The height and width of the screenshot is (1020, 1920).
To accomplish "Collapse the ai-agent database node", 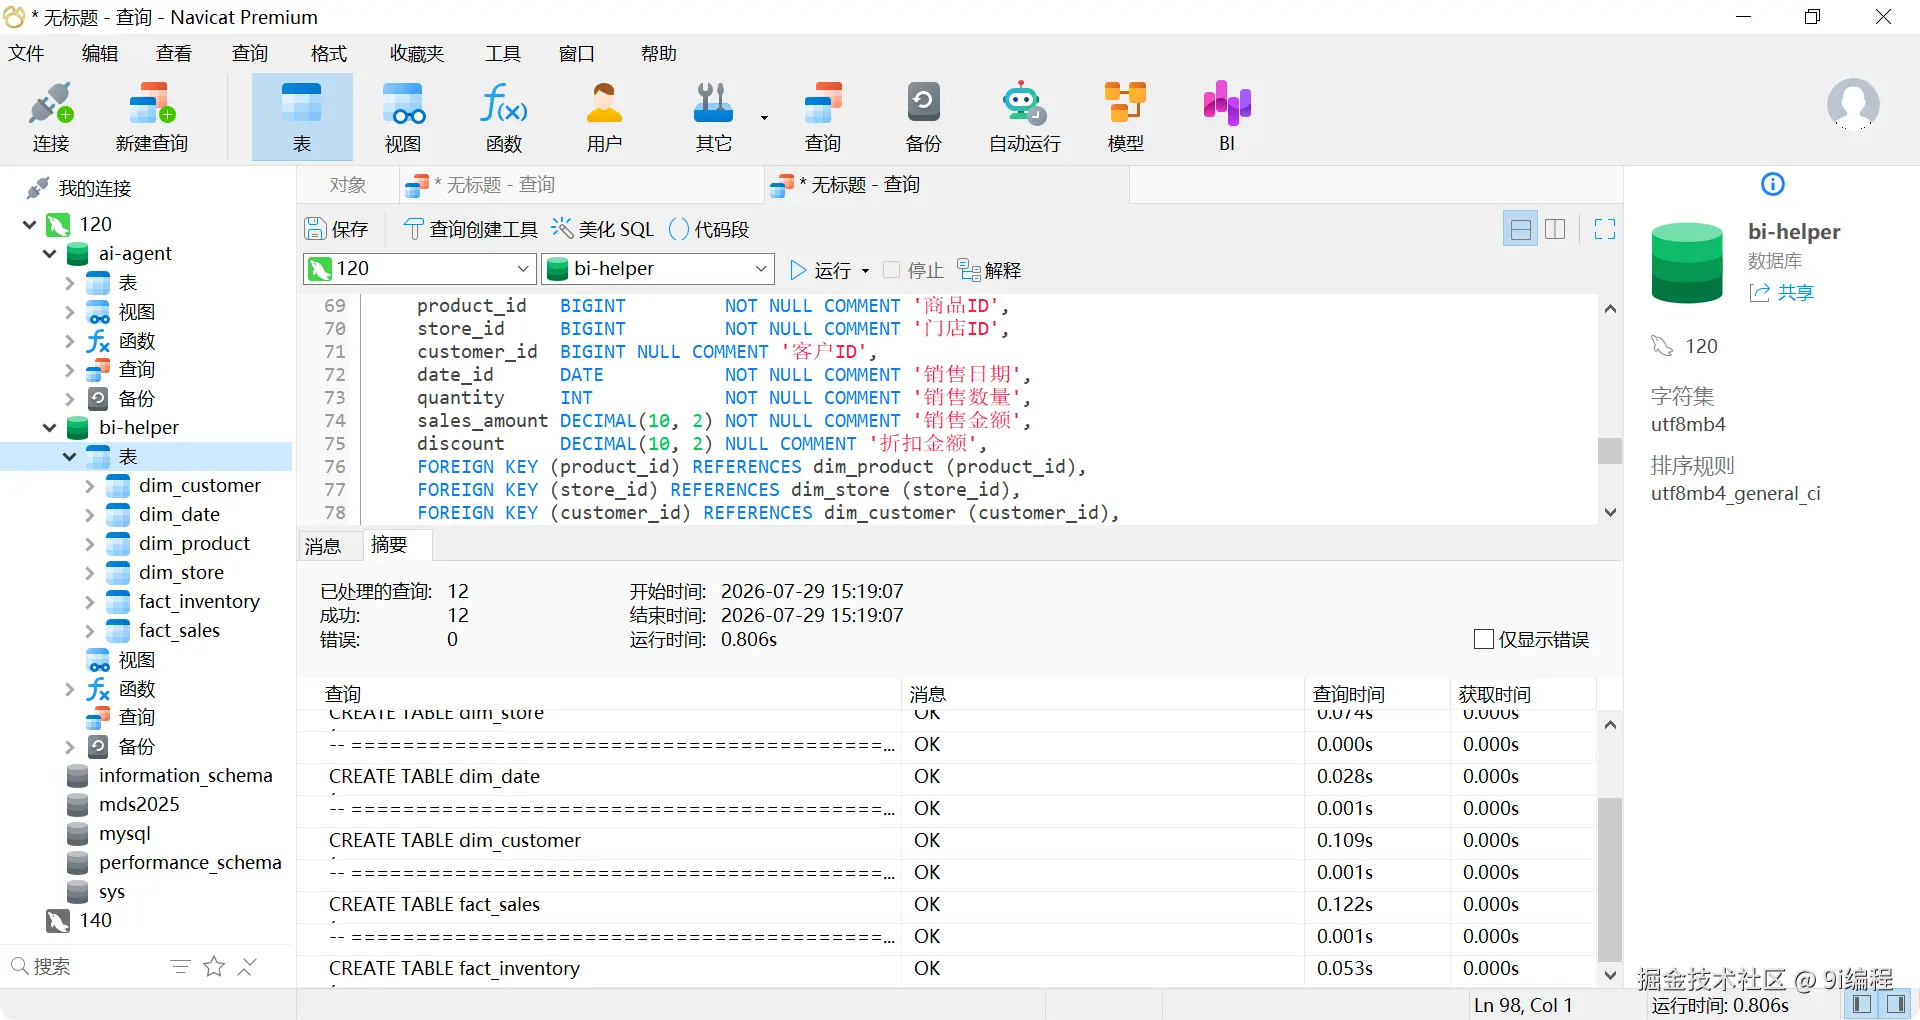I will 49,254.
